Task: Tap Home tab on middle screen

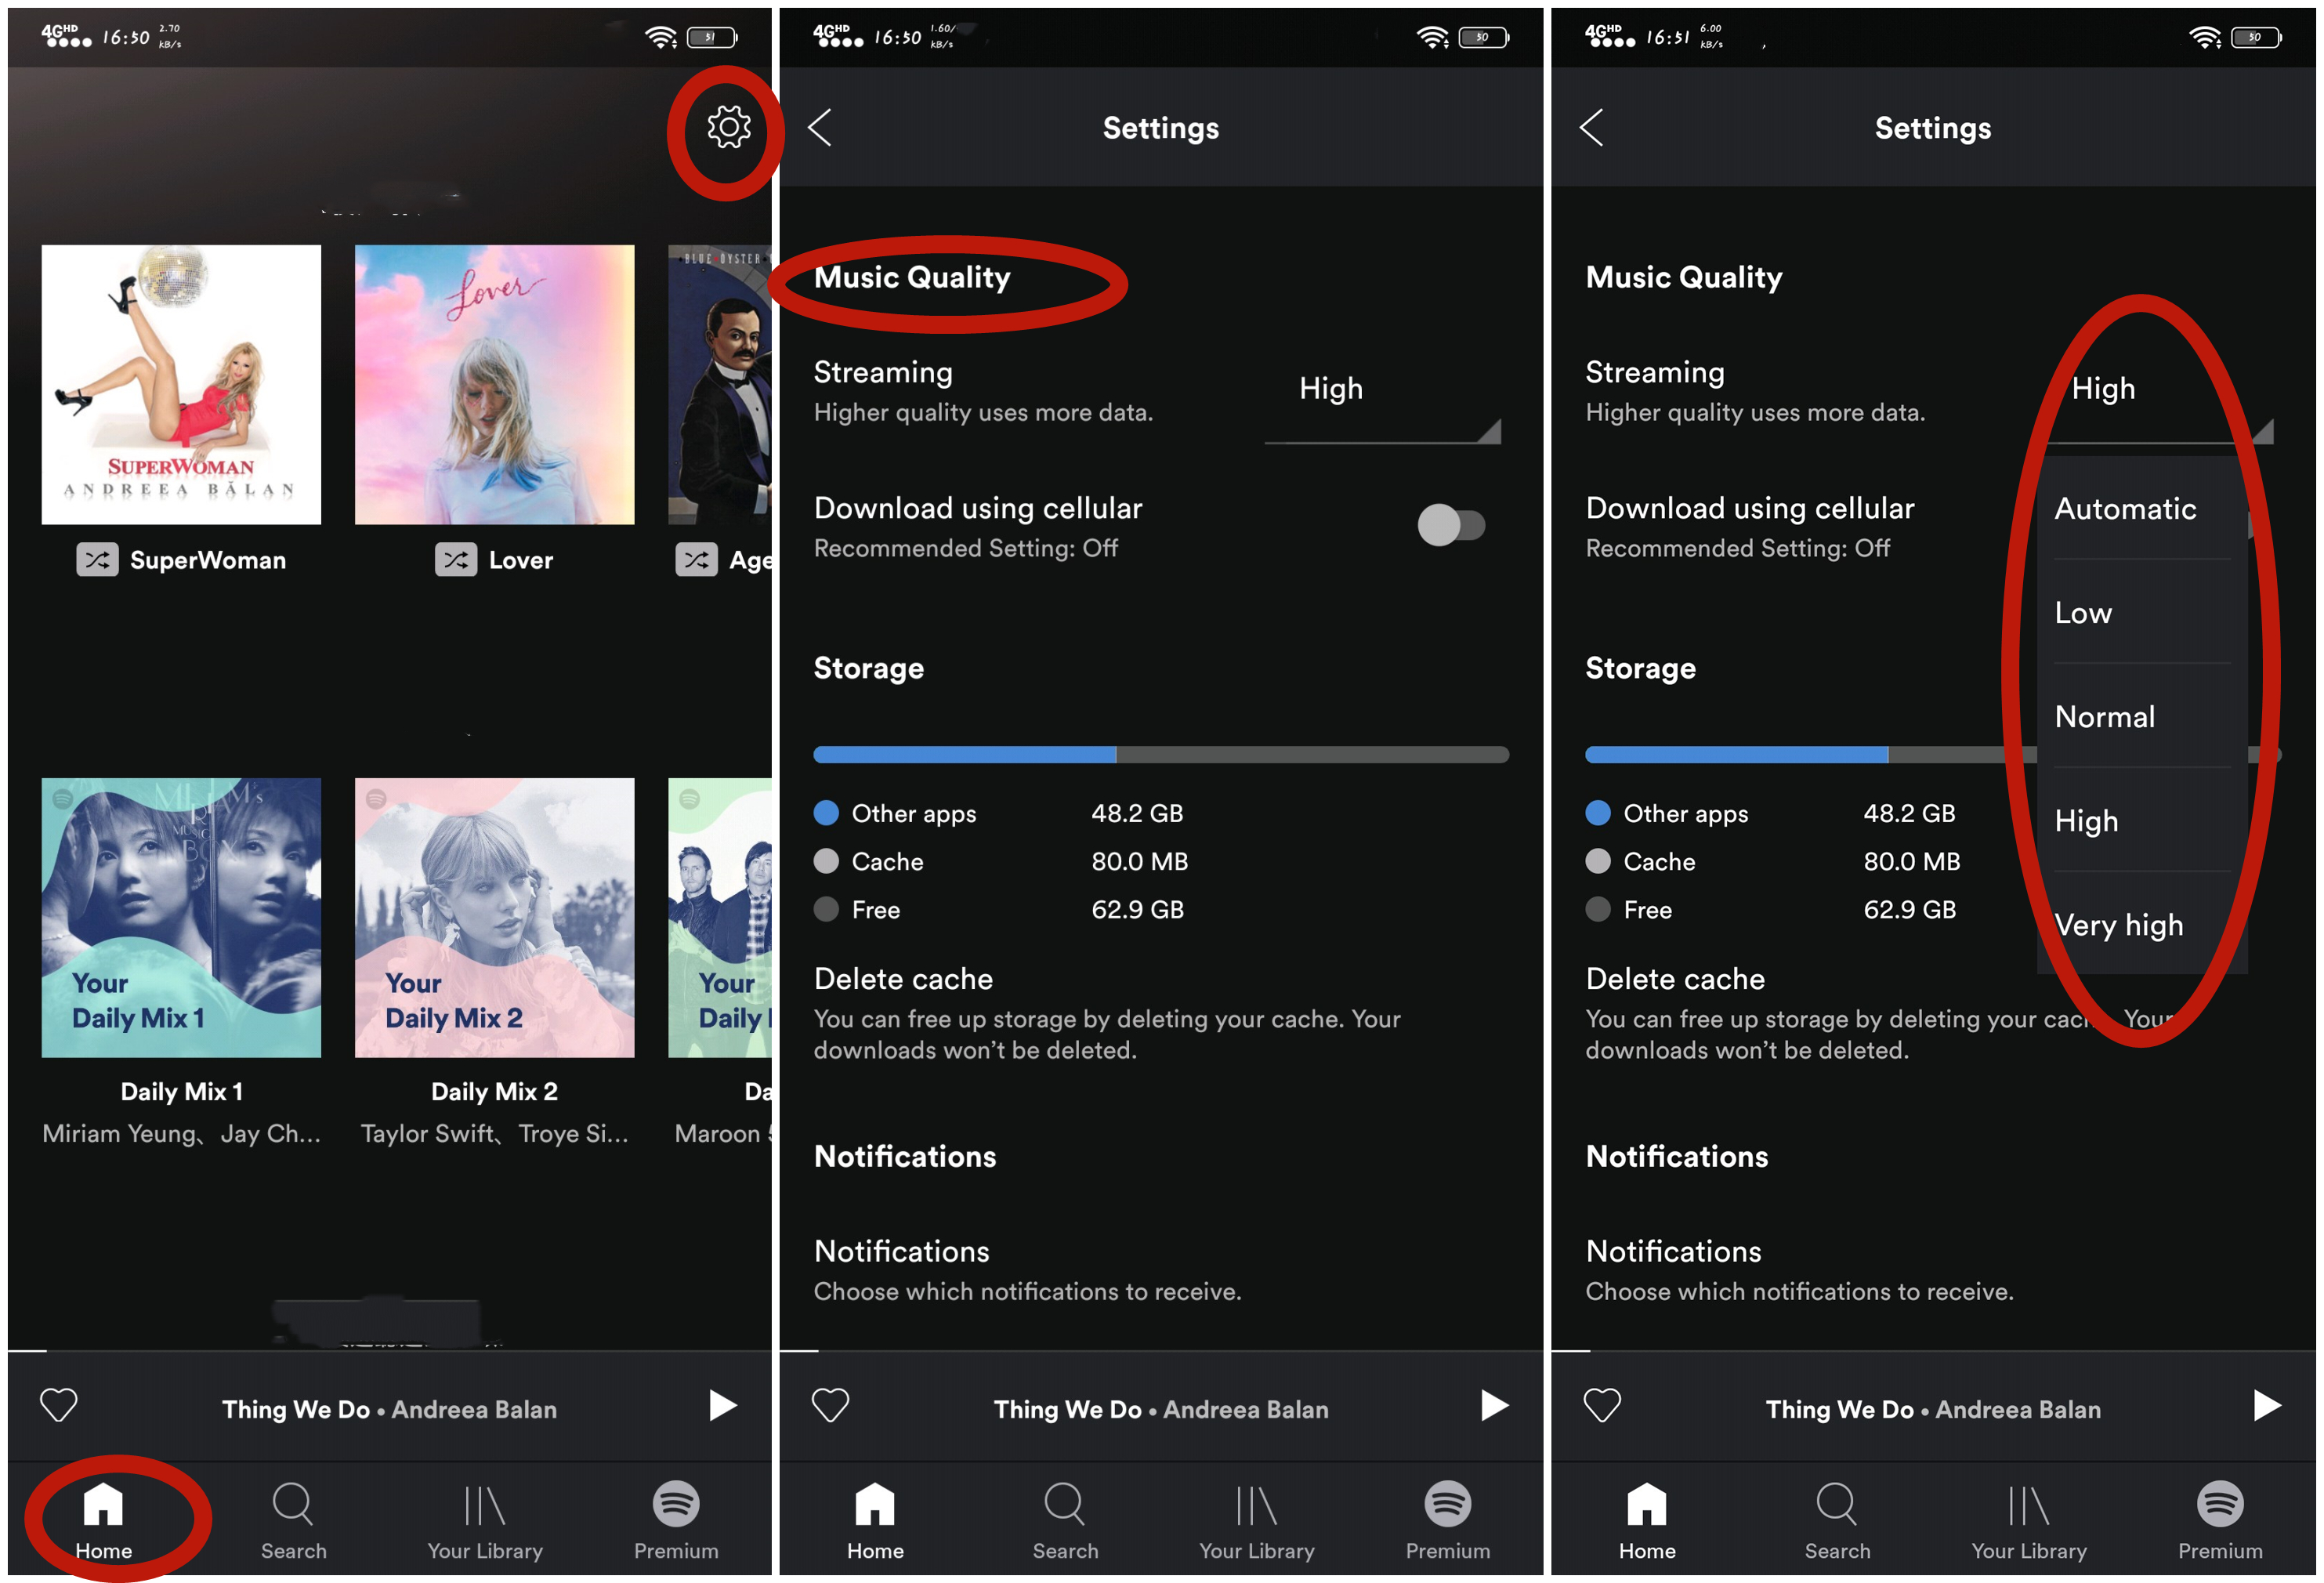Action: (875, 1520)
